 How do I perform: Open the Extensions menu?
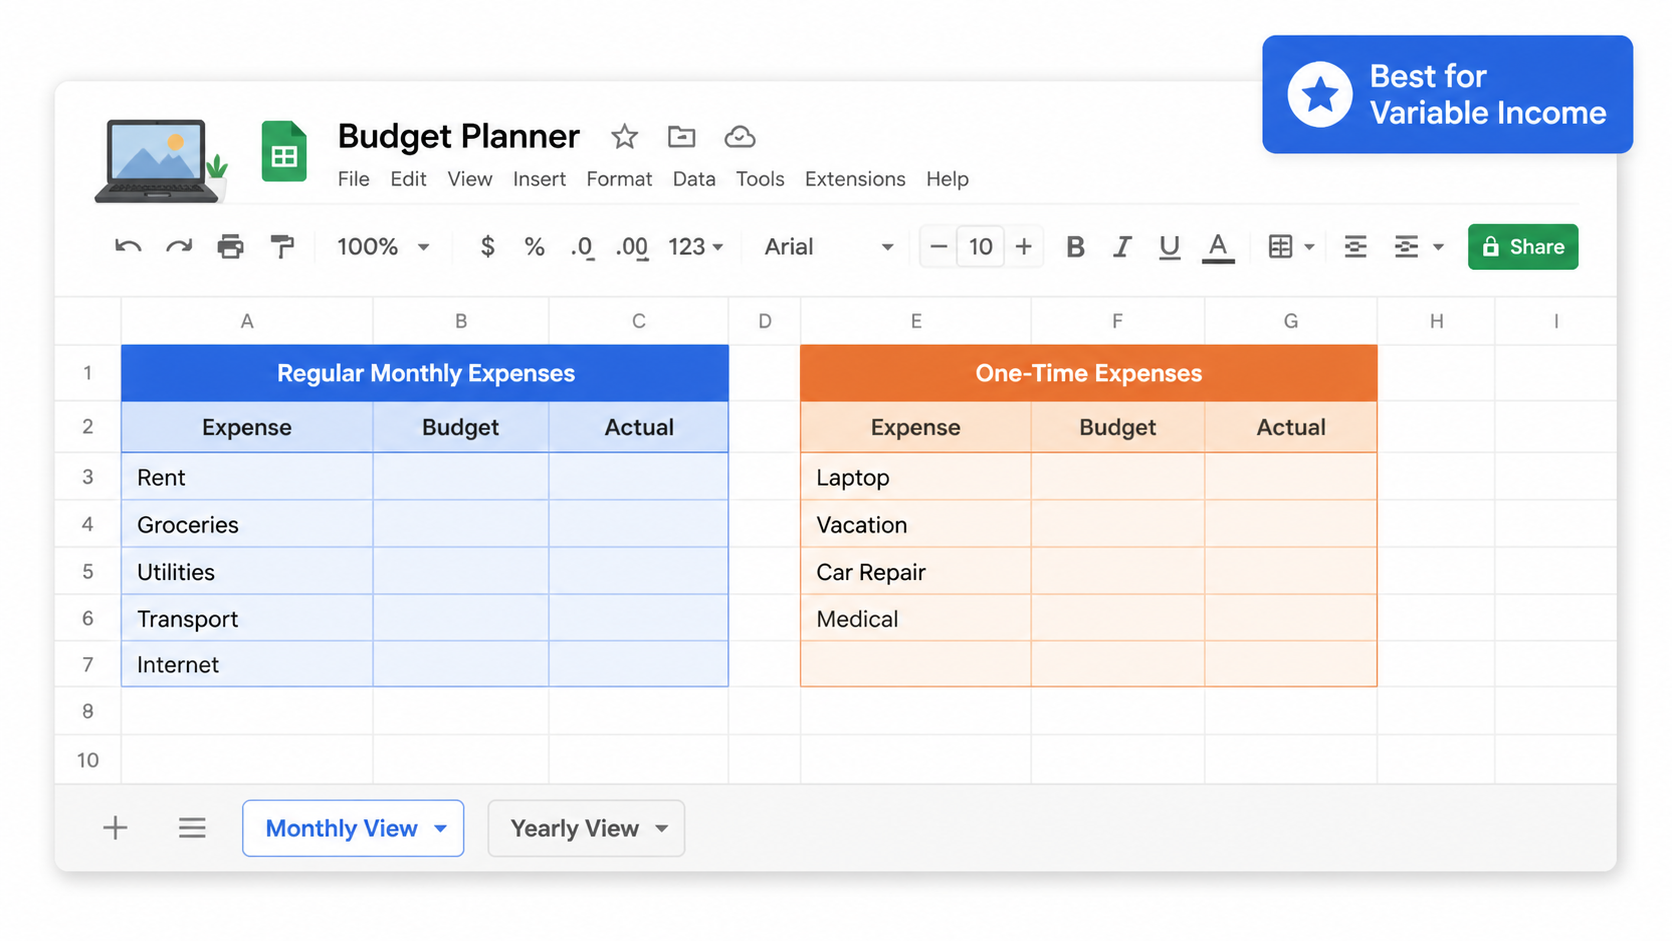[855, 179]
